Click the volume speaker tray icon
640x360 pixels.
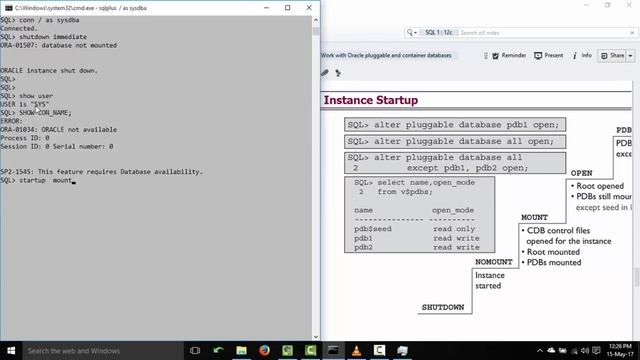click(585, 351)
